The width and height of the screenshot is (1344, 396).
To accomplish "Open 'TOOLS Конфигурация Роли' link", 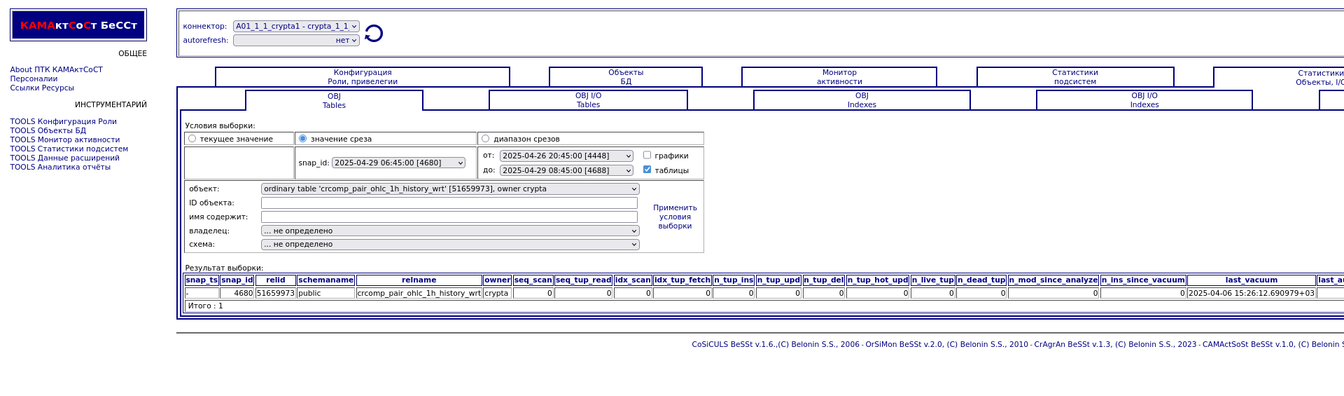I will (x=63, y=122).
